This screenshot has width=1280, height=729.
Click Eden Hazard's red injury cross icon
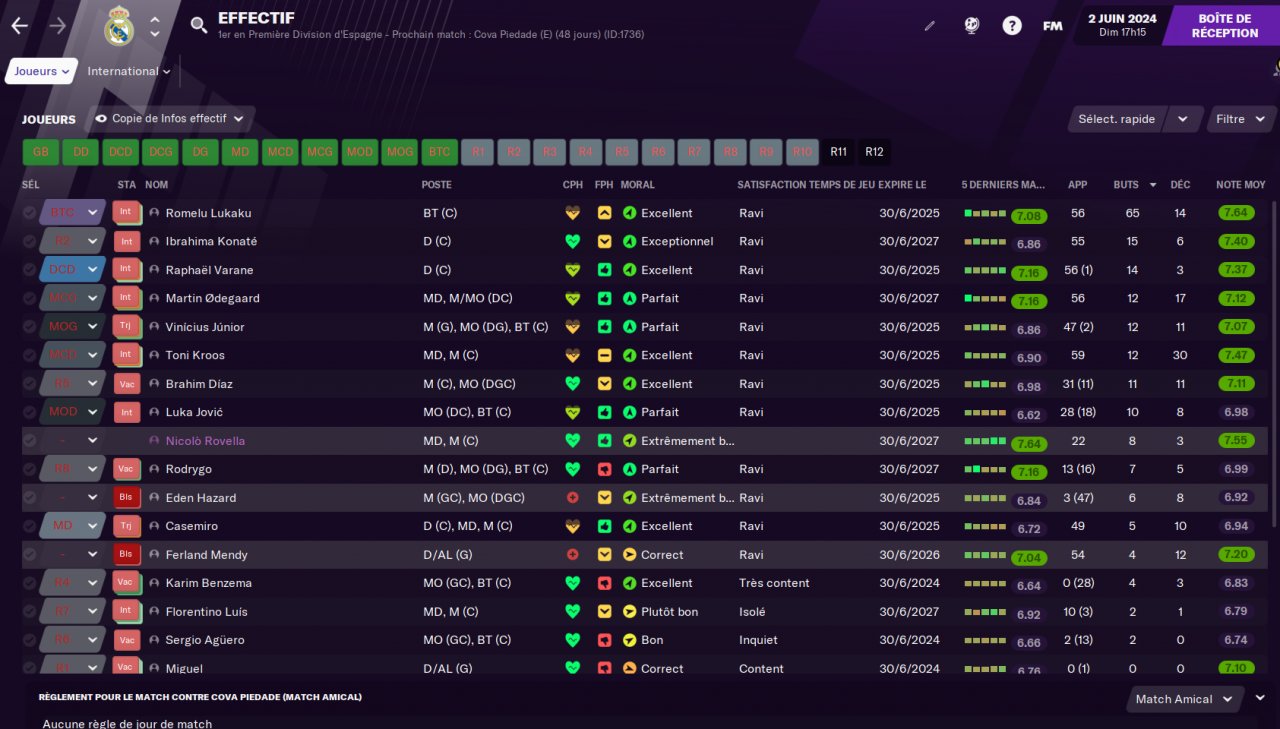[x=572, y=498]
